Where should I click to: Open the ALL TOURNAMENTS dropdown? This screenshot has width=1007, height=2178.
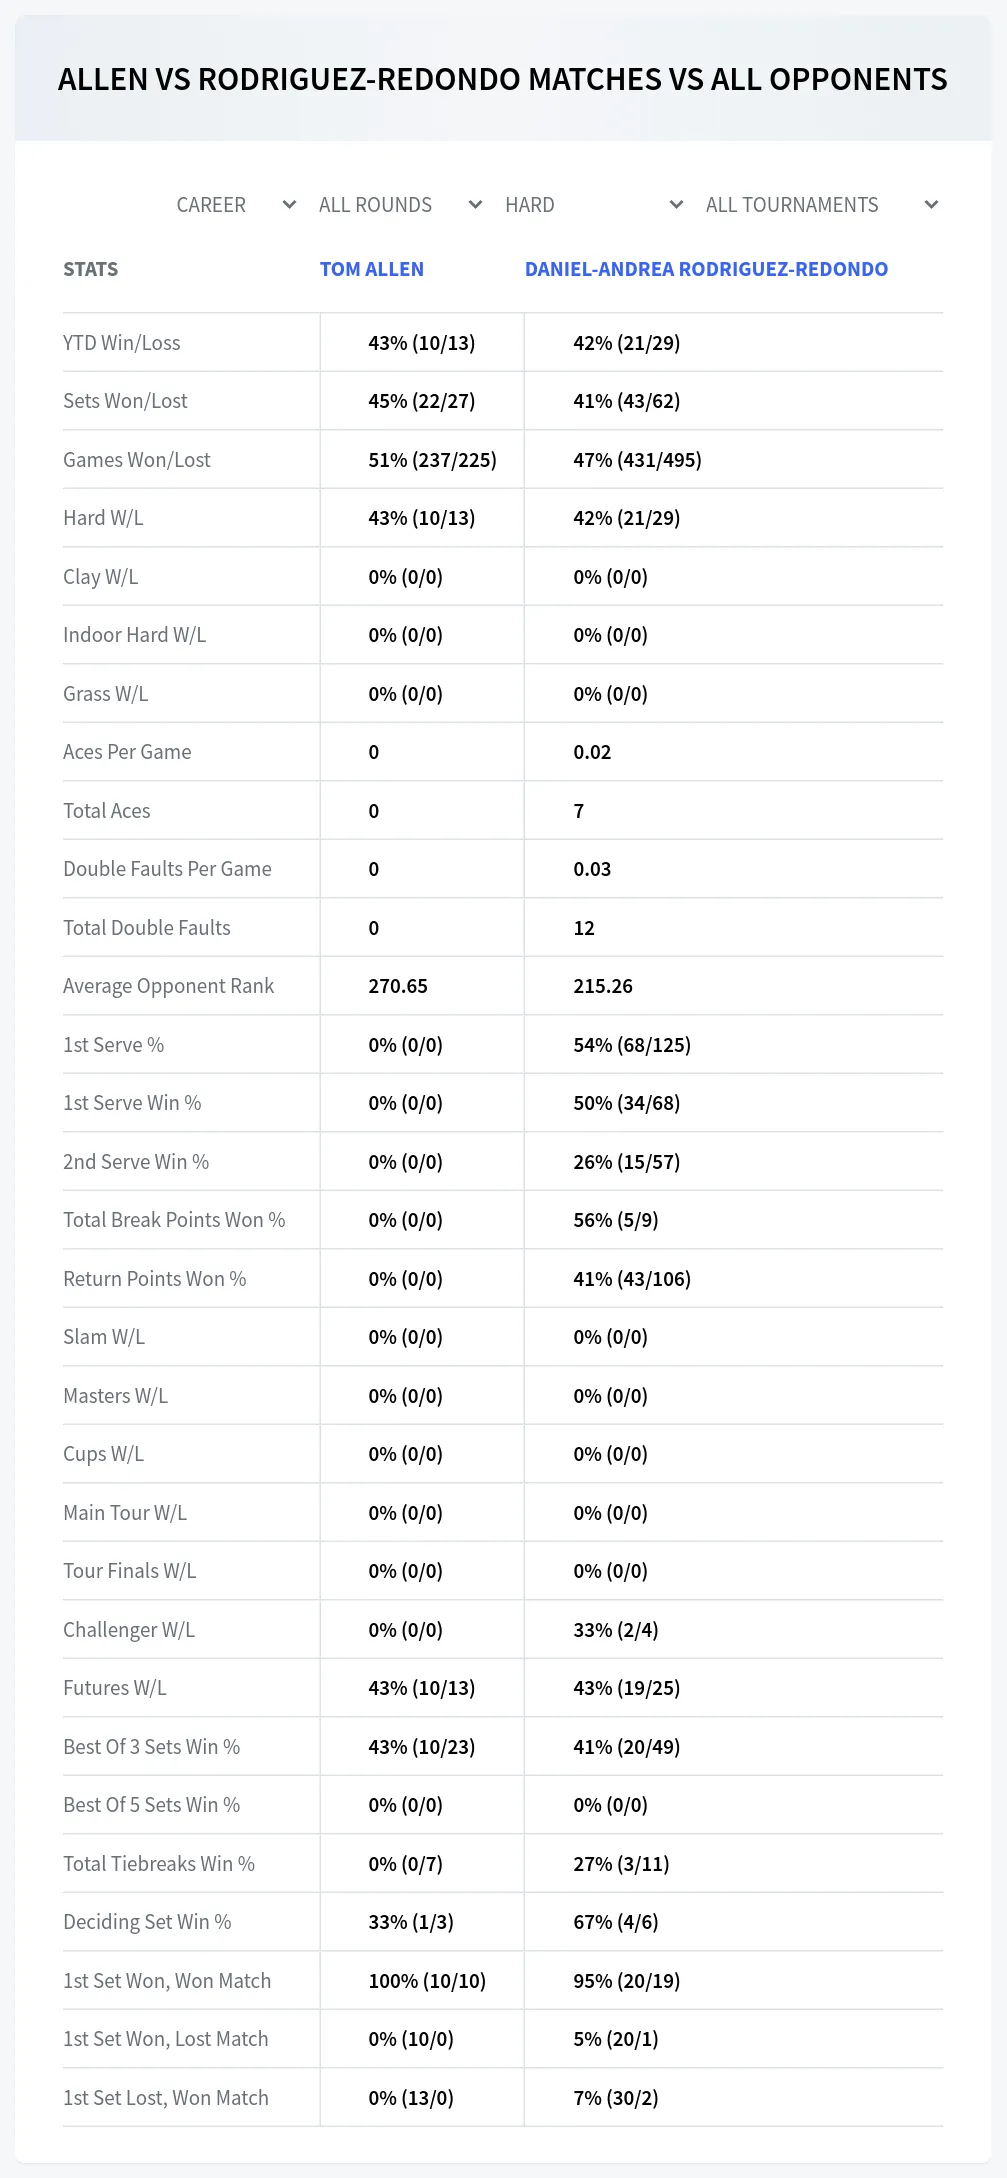(x=822, y=205)
